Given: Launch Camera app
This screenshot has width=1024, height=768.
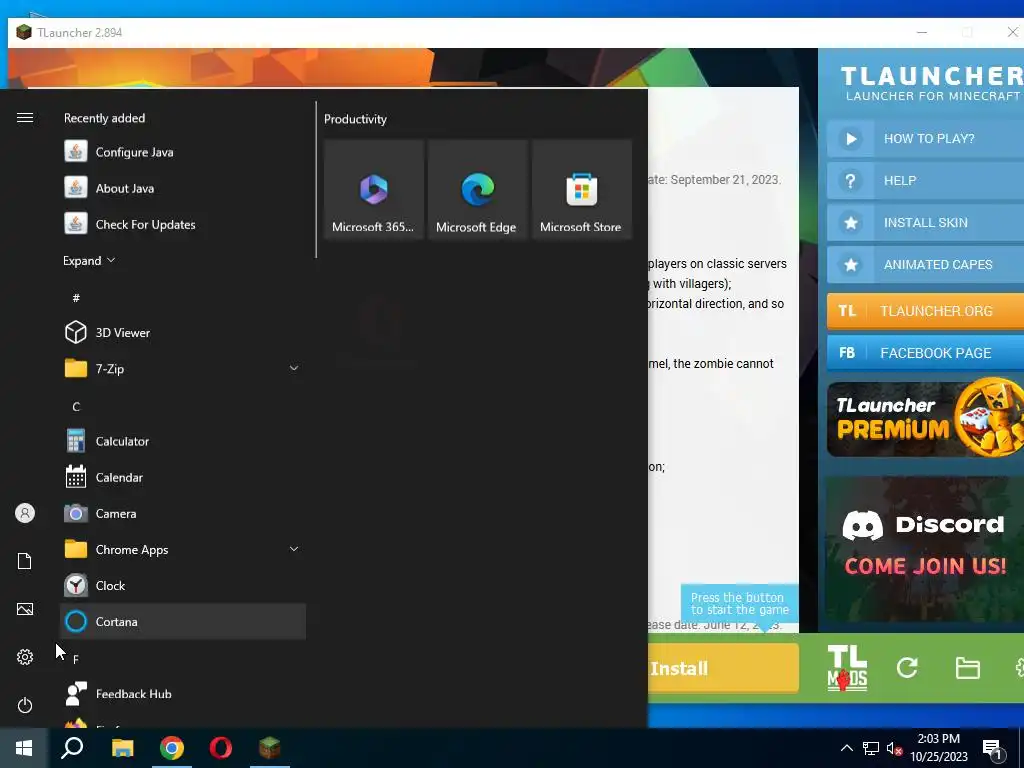Looking at the screenshot, I should click(x=183, y=513).
